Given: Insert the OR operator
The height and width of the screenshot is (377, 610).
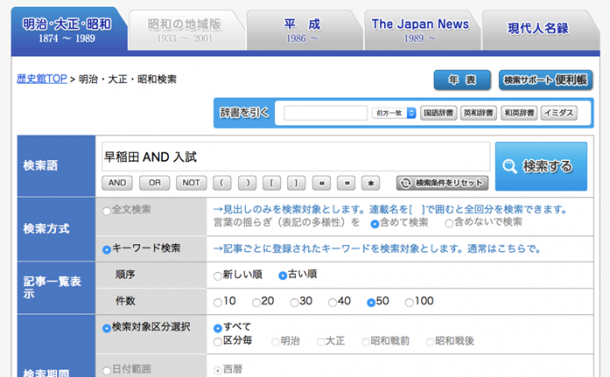Looking at the screenshot, I should click(154, 183).
